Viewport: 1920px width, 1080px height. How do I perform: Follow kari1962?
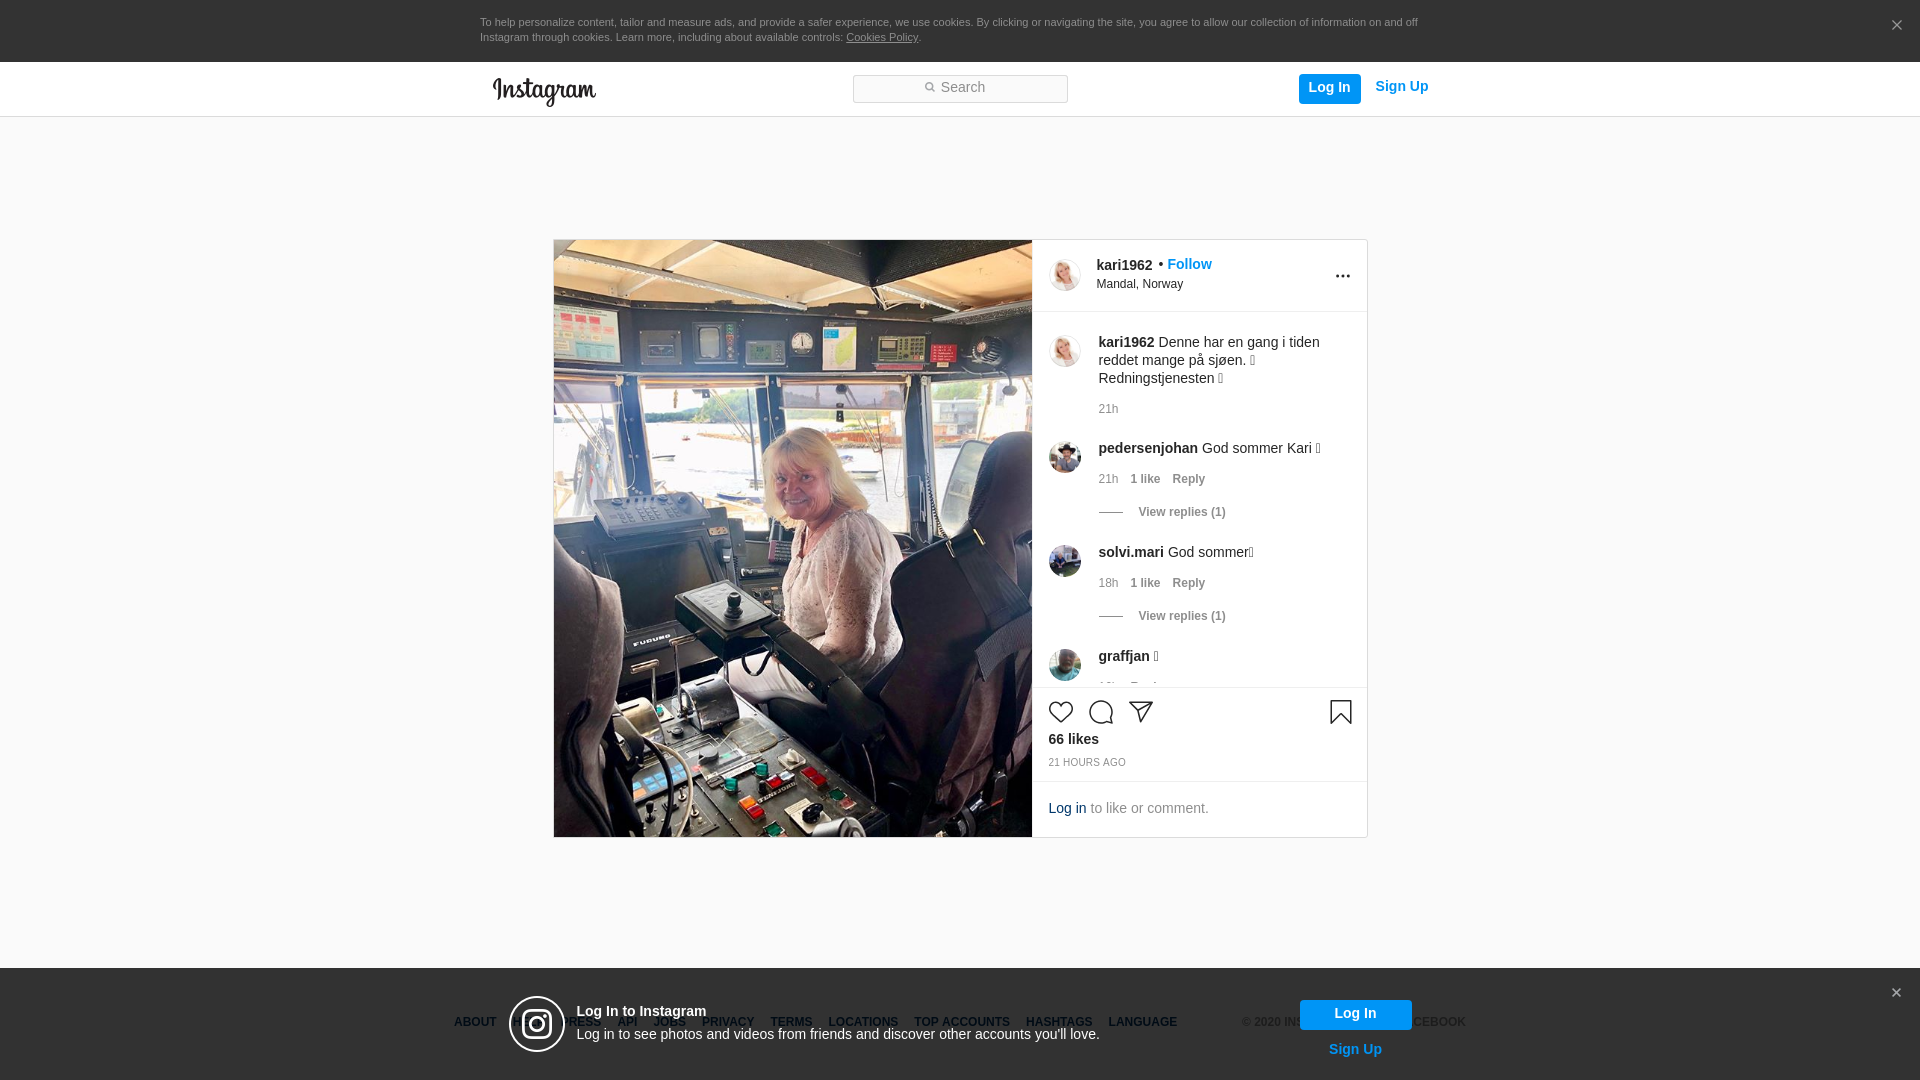(x=1189, y=264)
